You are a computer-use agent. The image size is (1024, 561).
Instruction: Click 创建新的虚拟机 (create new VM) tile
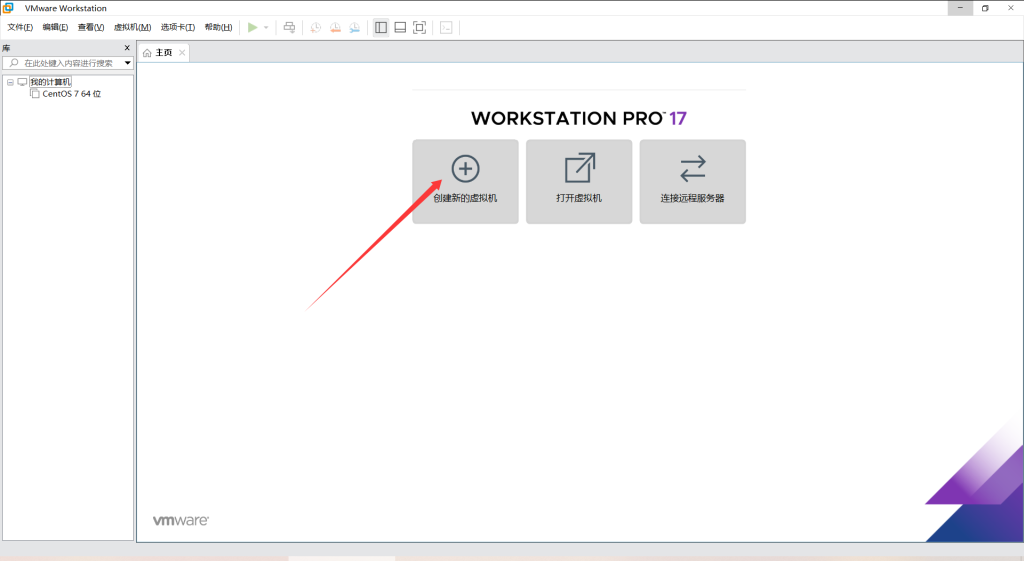(465, 181)
